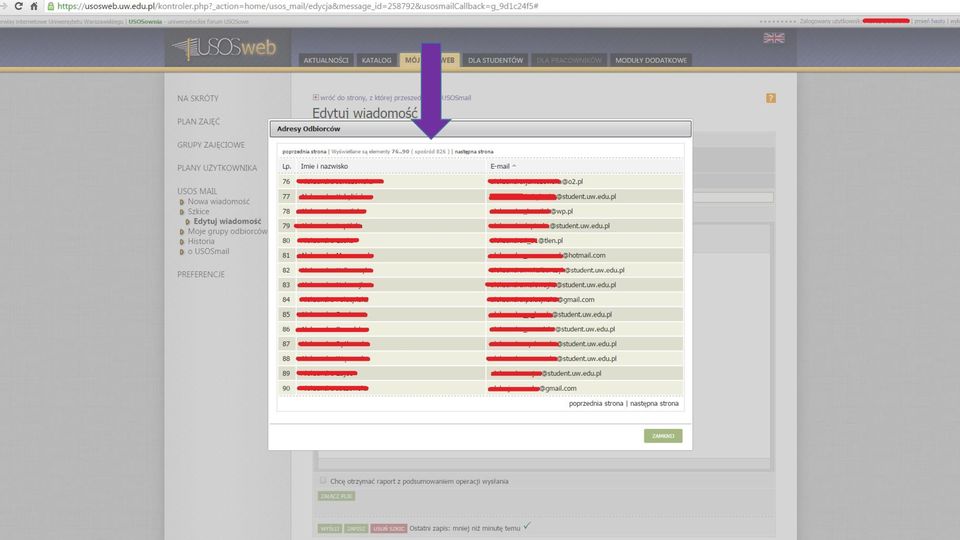Open the DLA STUDENTÓW tab

tap(495, 60)
